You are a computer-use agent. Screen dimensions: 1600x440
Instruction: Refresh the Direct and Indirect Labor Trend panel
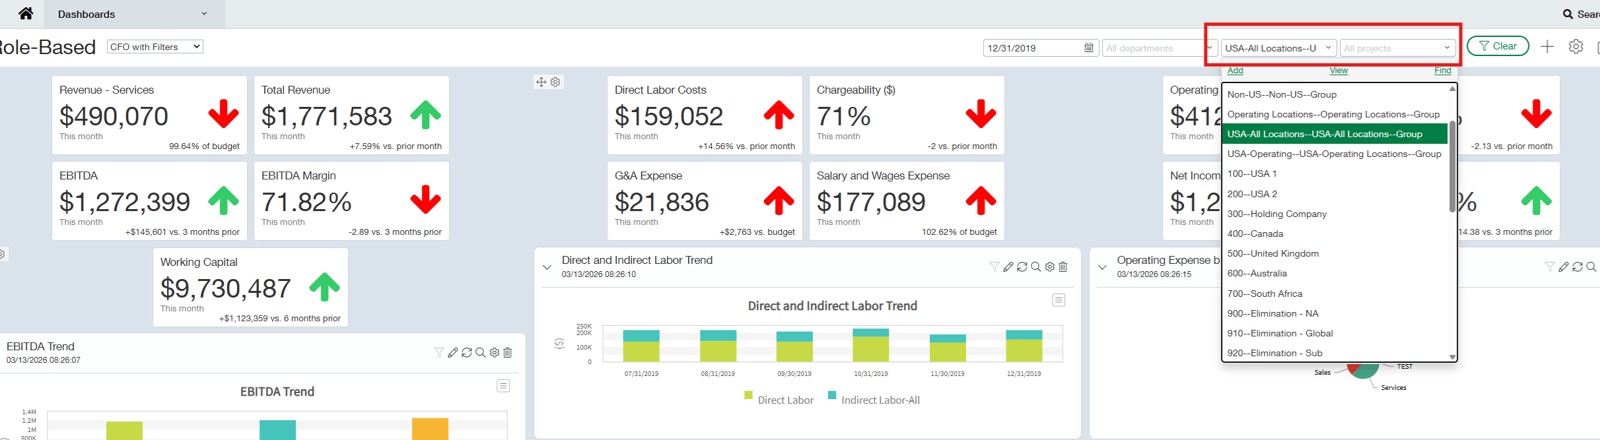click(1022, 267)
